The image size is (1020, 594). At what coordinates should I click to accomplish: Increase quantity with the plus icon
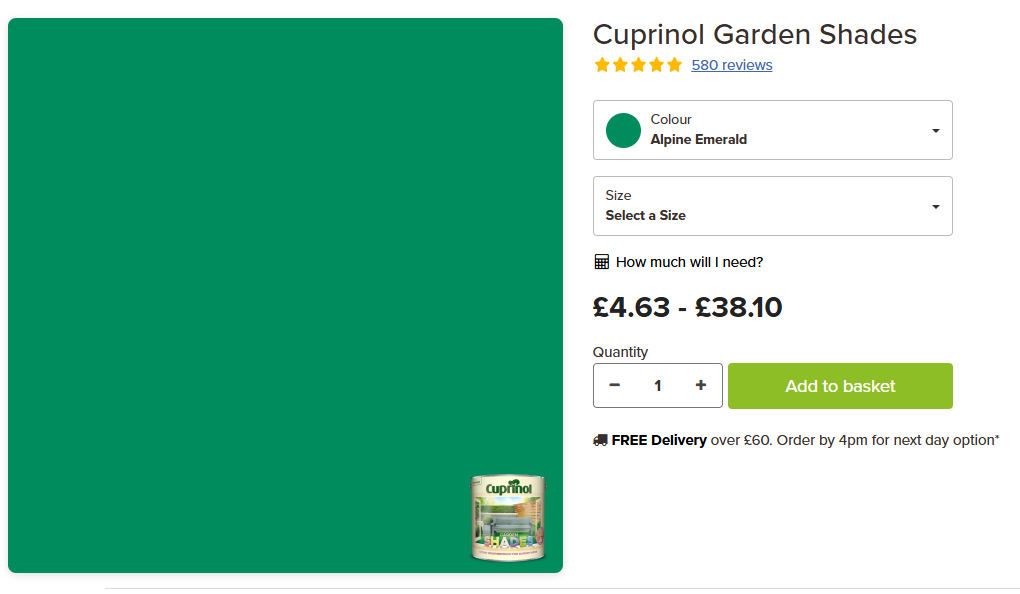point(701,385)
